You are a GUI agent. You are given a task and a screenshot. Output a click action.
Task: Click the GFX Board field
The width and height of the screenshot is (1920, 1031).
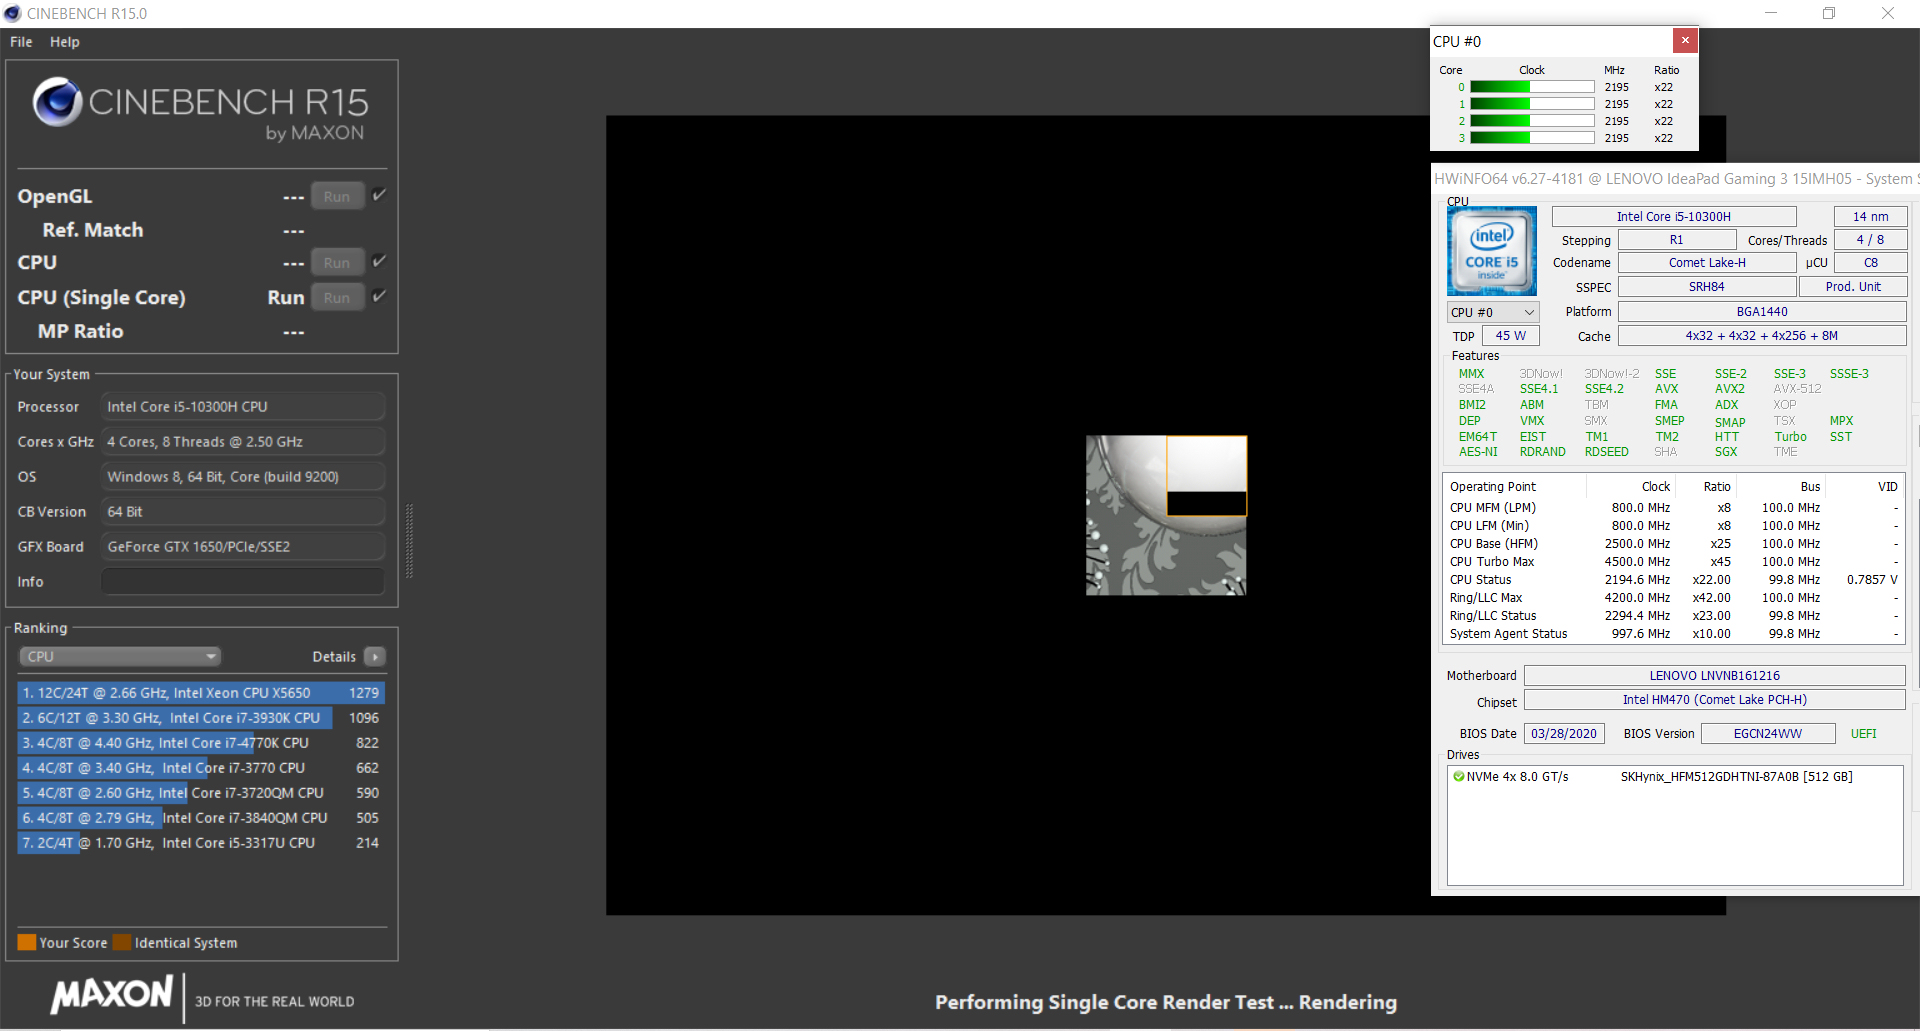(243, 547)
